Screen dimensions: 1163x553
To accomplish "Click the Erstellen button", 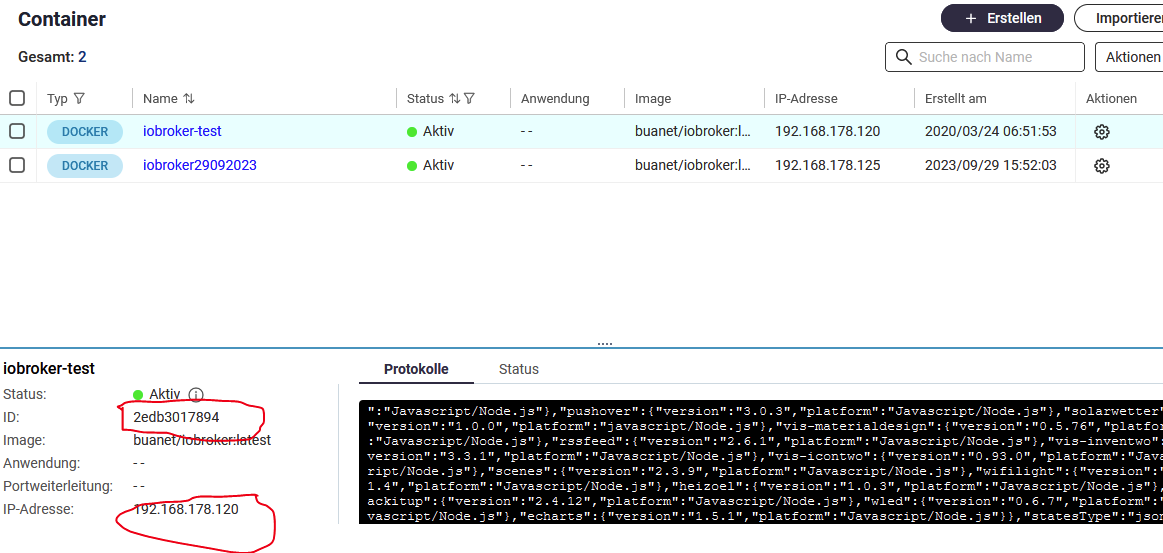I will coord(1003,19).
